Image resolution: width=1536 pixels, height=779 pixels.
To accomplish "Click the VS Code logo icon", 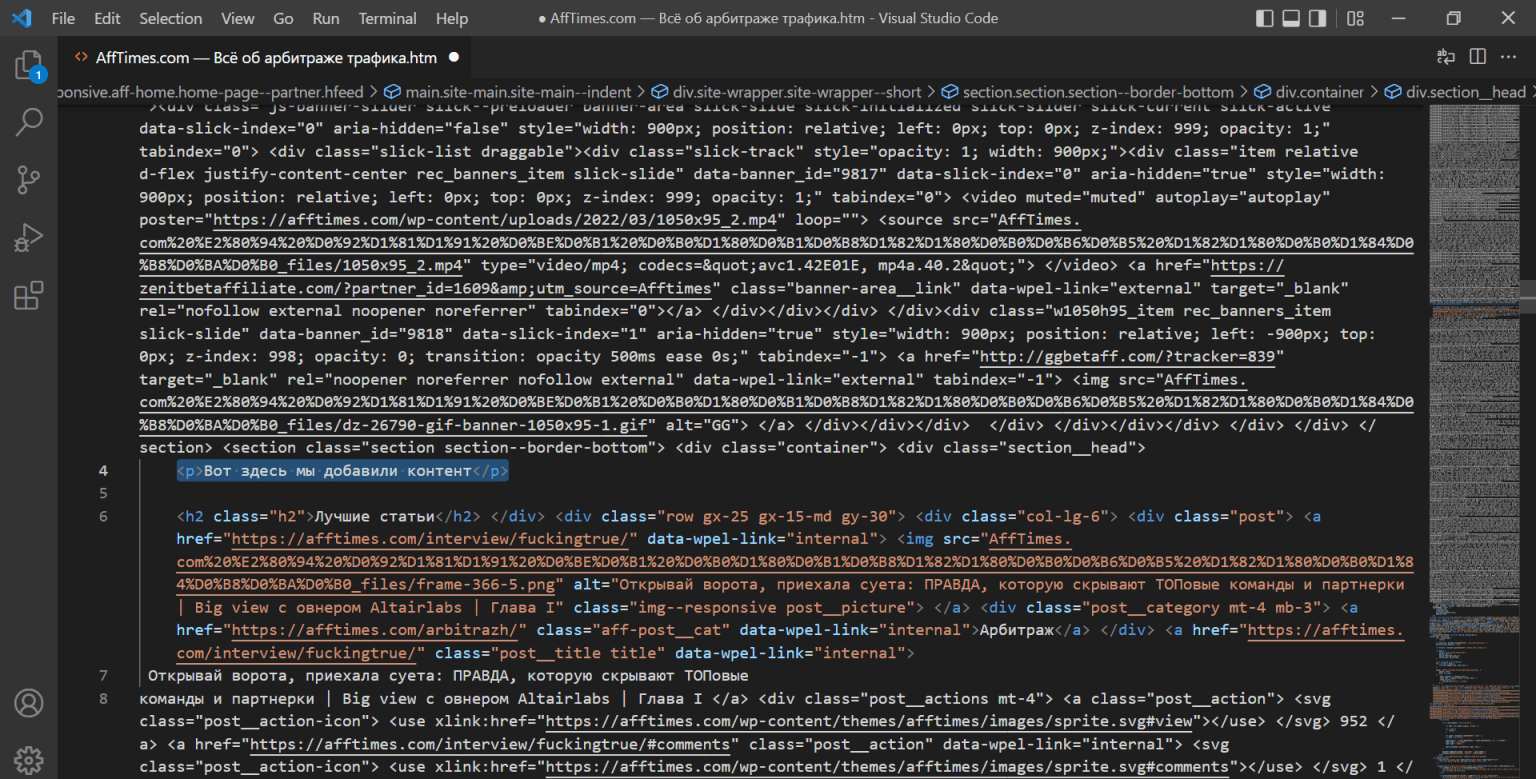I will (21, 18).
